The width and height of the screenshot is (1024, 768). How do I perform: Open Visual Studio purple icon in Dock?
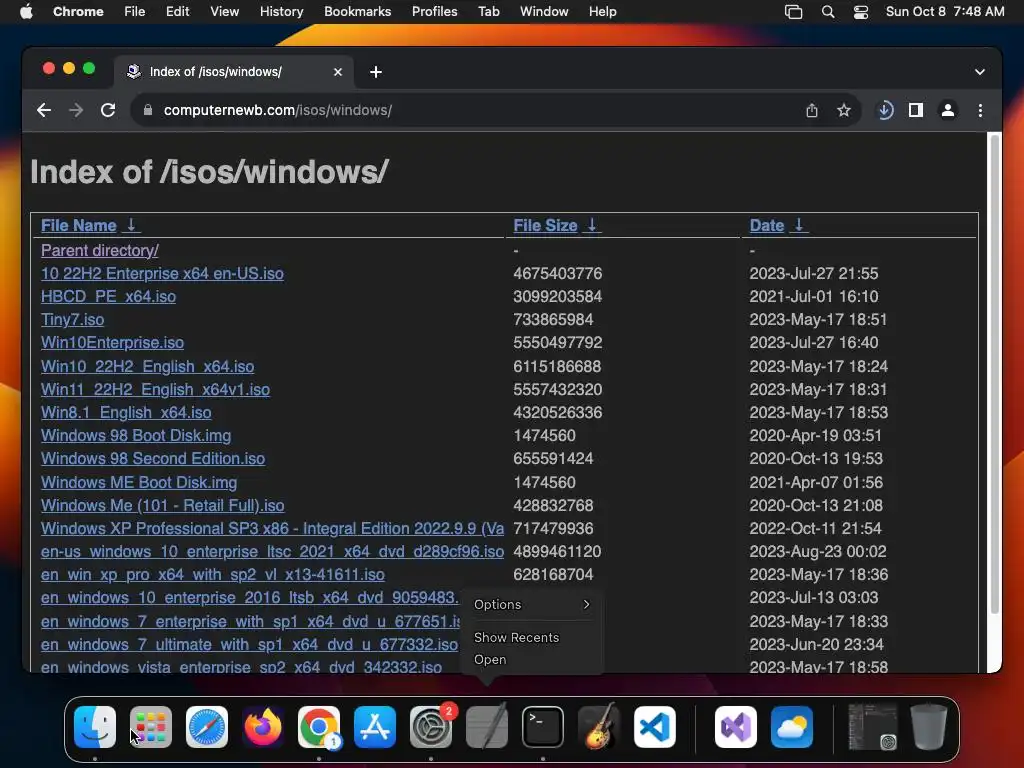(736, 727)
